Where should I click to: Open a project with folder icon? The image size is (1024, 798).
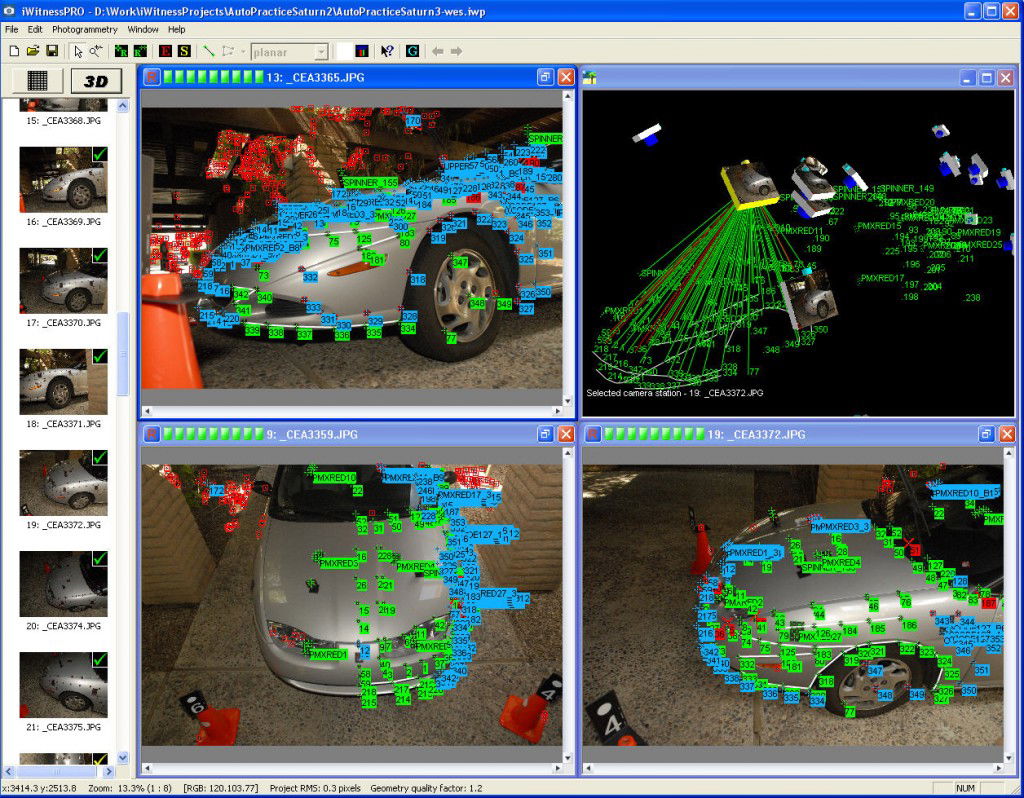point(33,51)
